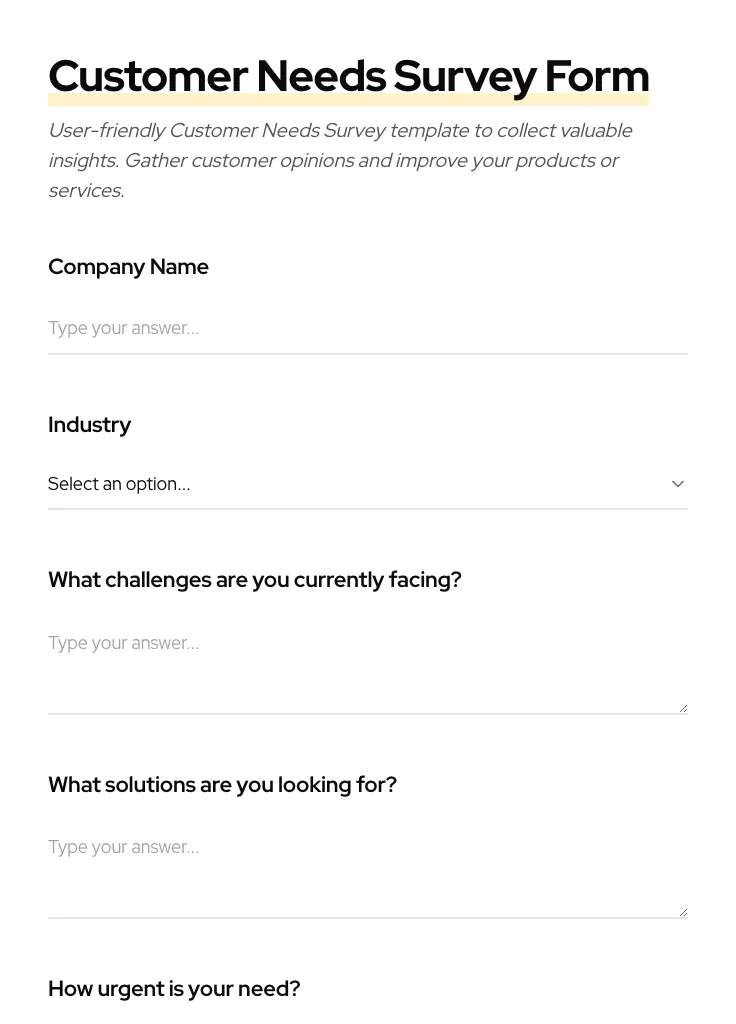Click the "Company Name" label
This screenshot has width=736, height=1024.
[128, 267]
